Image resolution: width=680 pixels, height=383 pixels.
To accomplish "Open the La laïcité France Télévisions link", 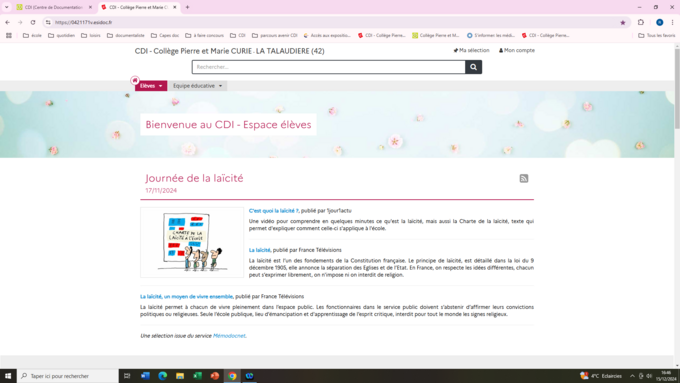I will pyautogui.click(x=259, y=250).
